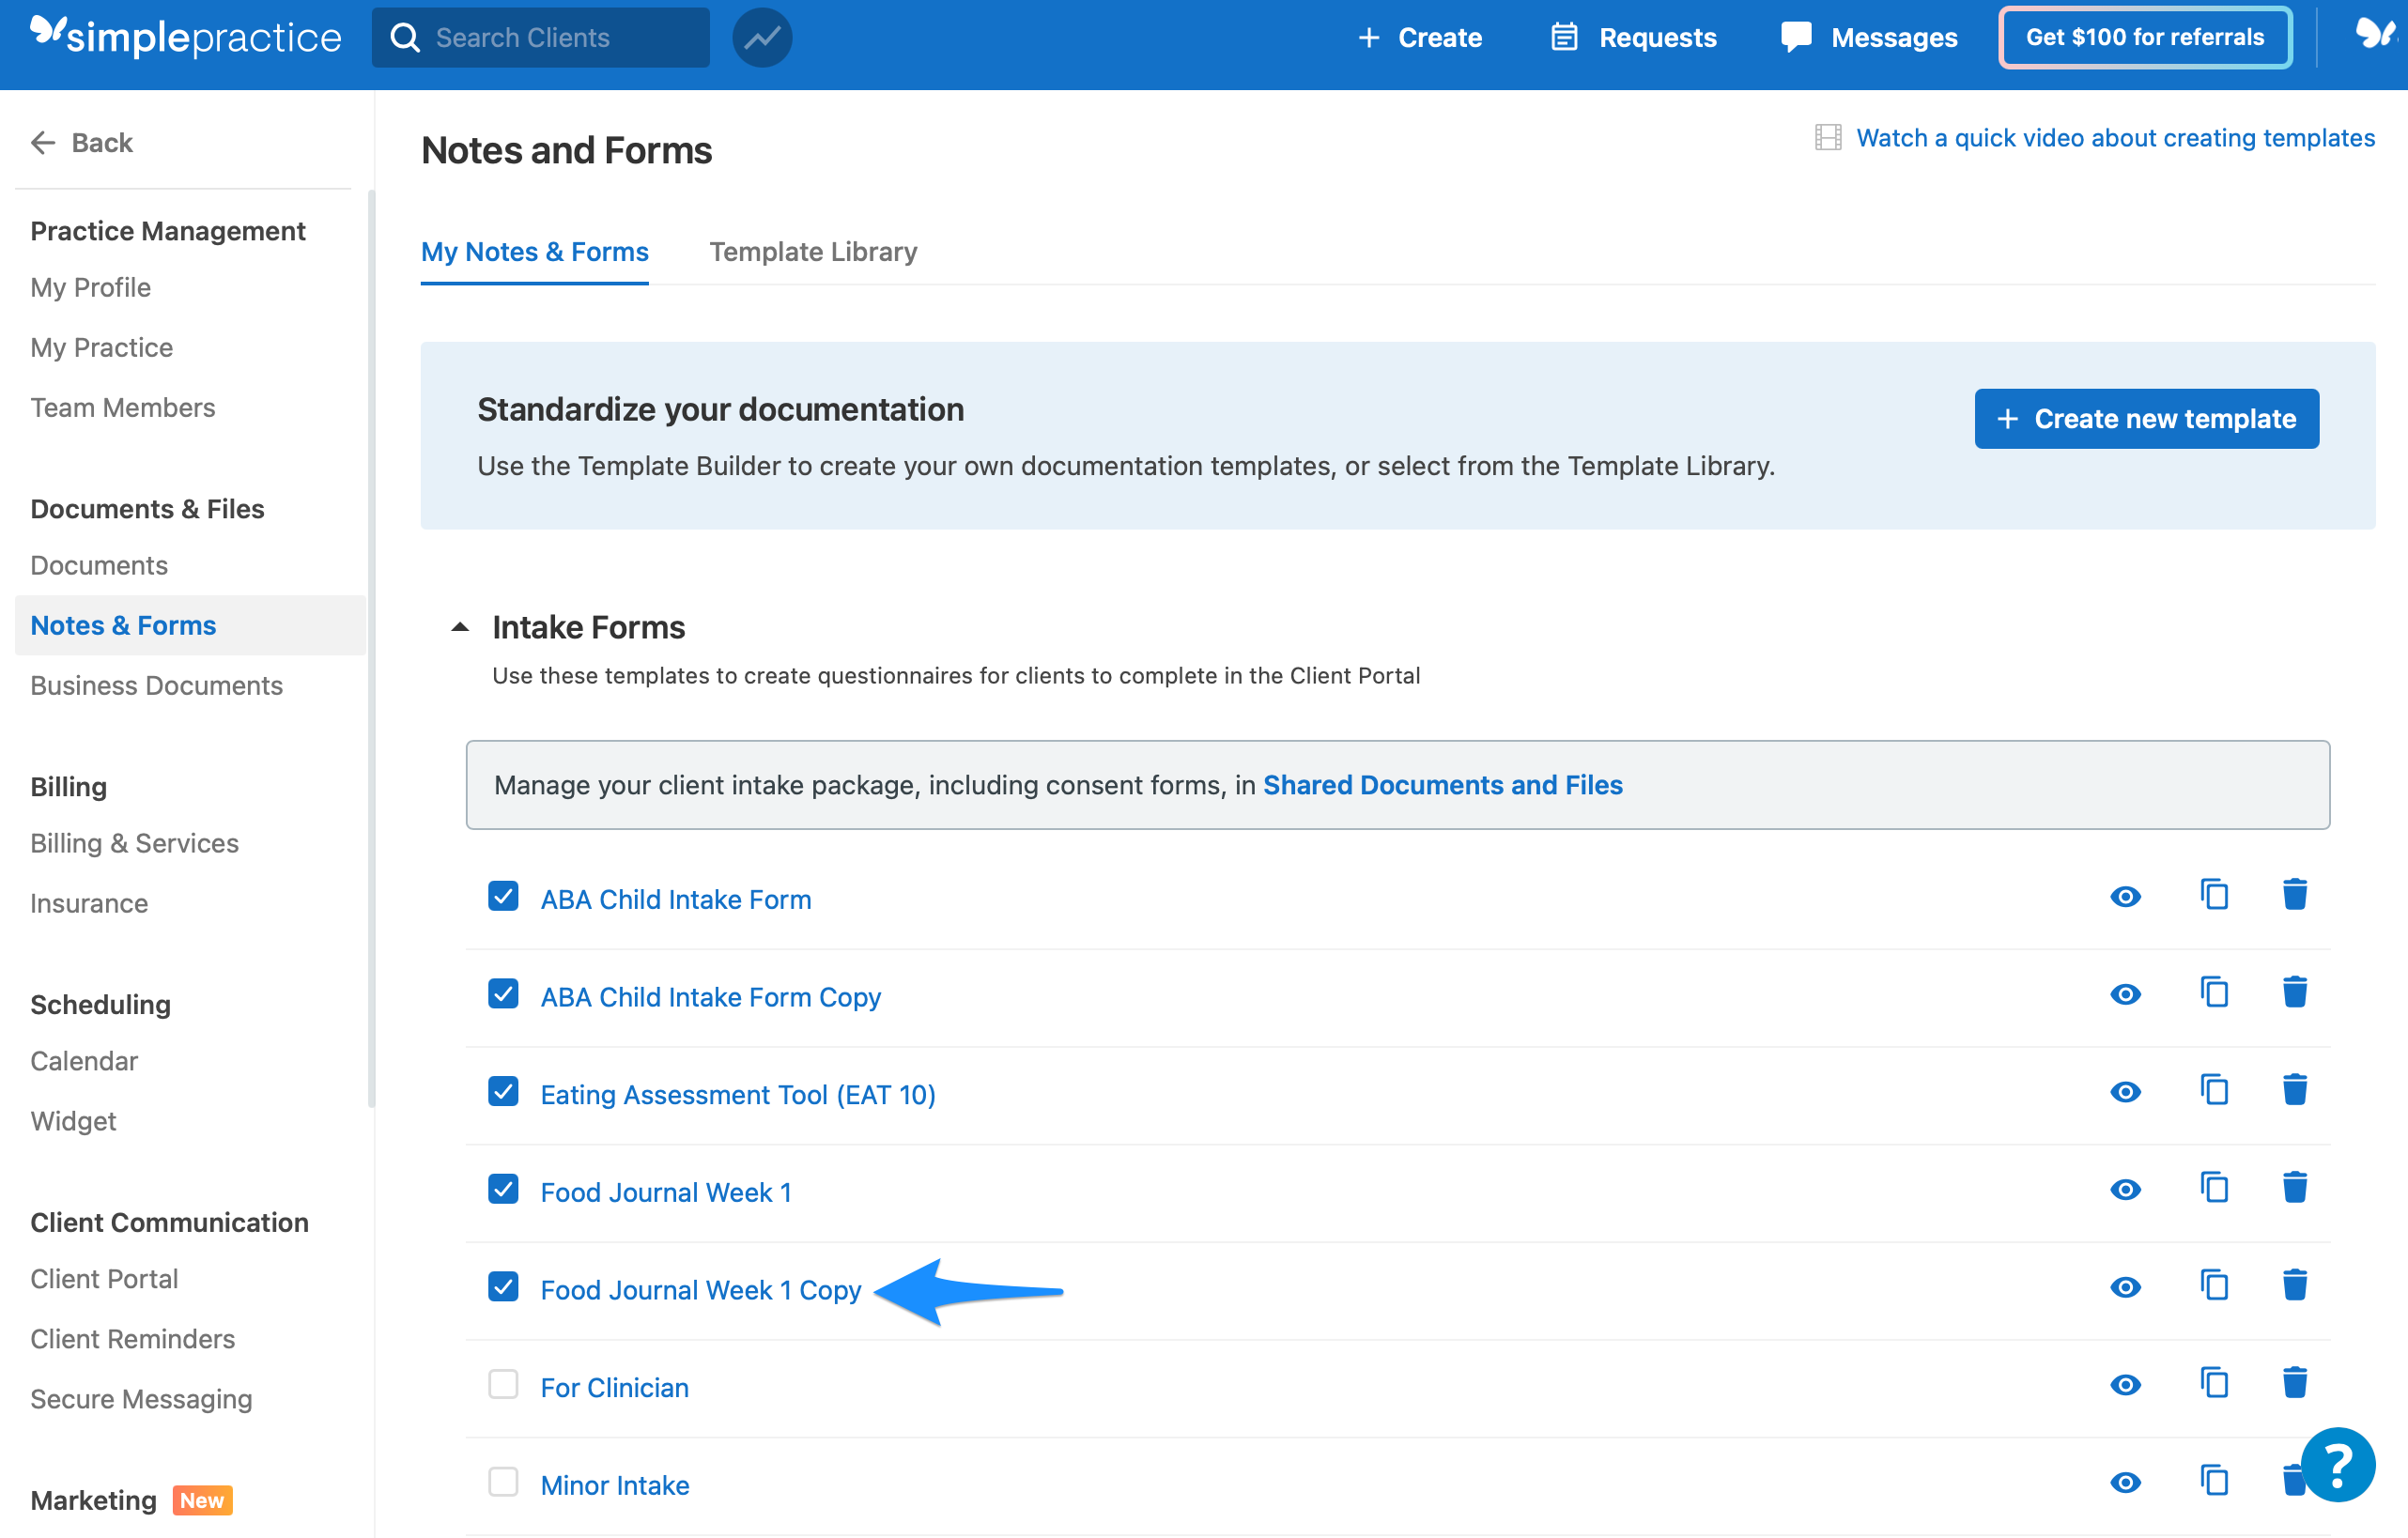Check the Minor Intake checkbox

pyautogui.click(x=503, y=1483)
